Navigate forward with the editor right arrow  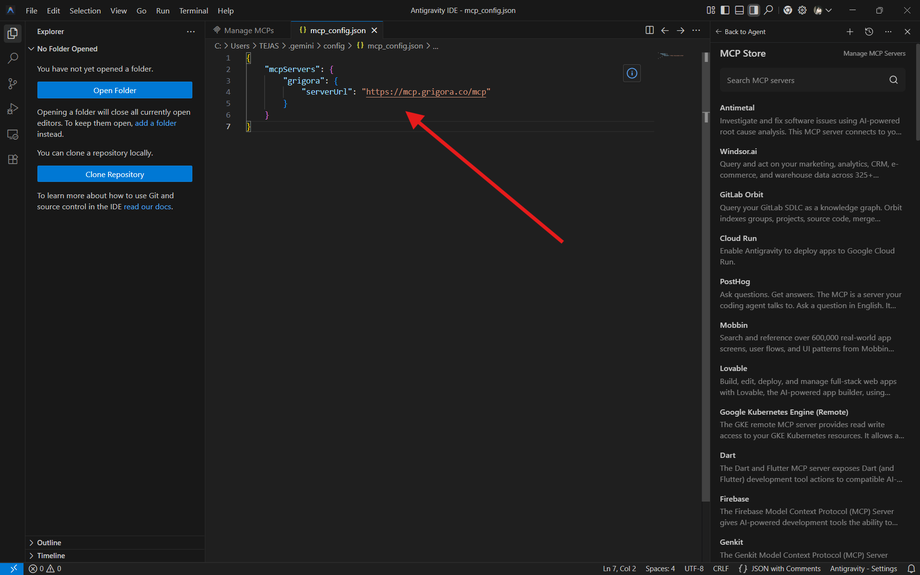[x=680, y=31]
